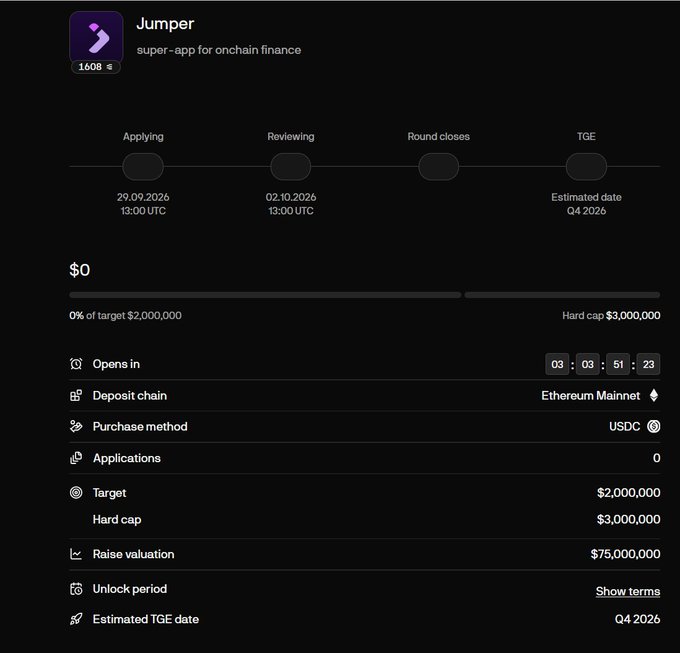This screenshot has height=653, width=680.
Task: Click the Raise valuation label
Action: tap(134, 554)
